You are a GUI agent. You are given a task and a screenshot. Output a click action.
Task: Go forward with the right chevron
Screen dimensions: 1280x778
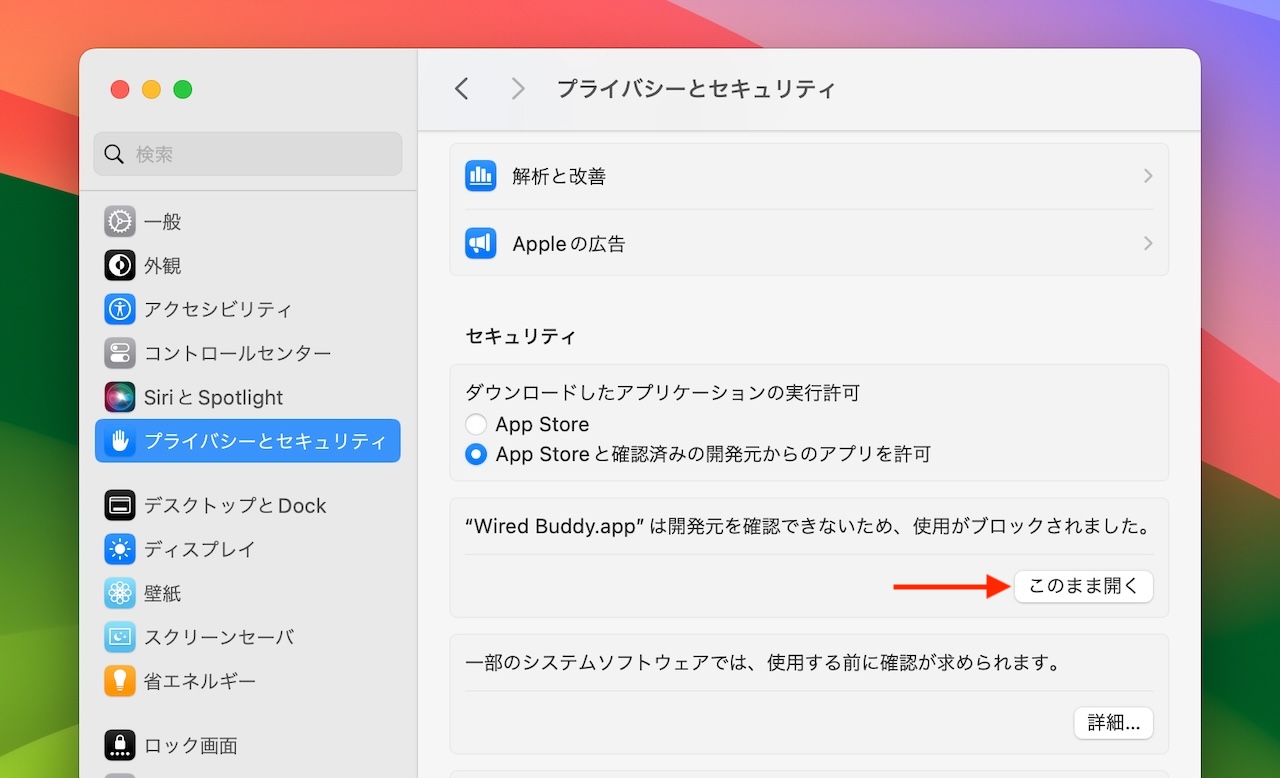518,89
